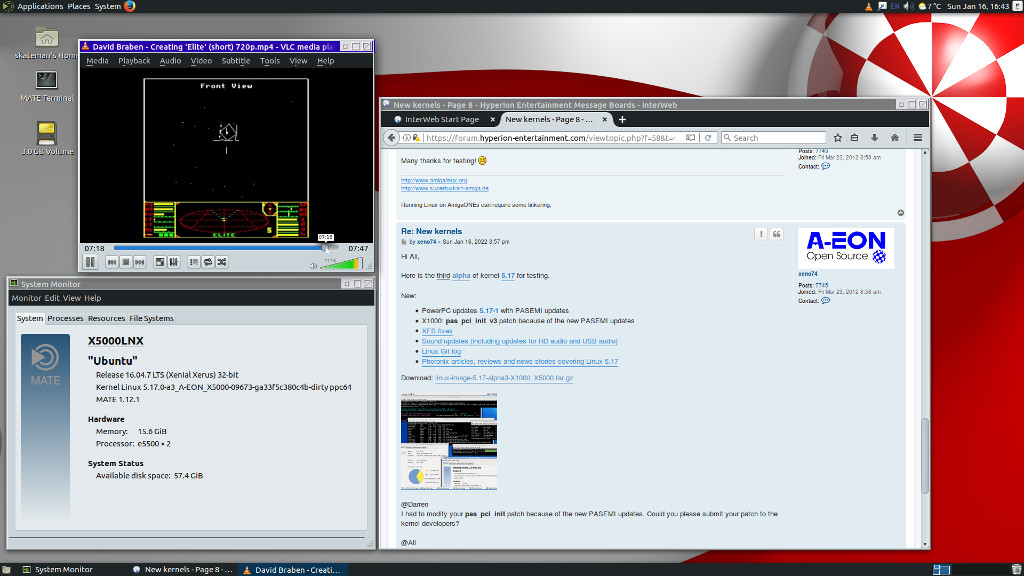This screenshot has width=1024, height=576.
Task: Stop VLC playback
Action: (x=125, y=262)
